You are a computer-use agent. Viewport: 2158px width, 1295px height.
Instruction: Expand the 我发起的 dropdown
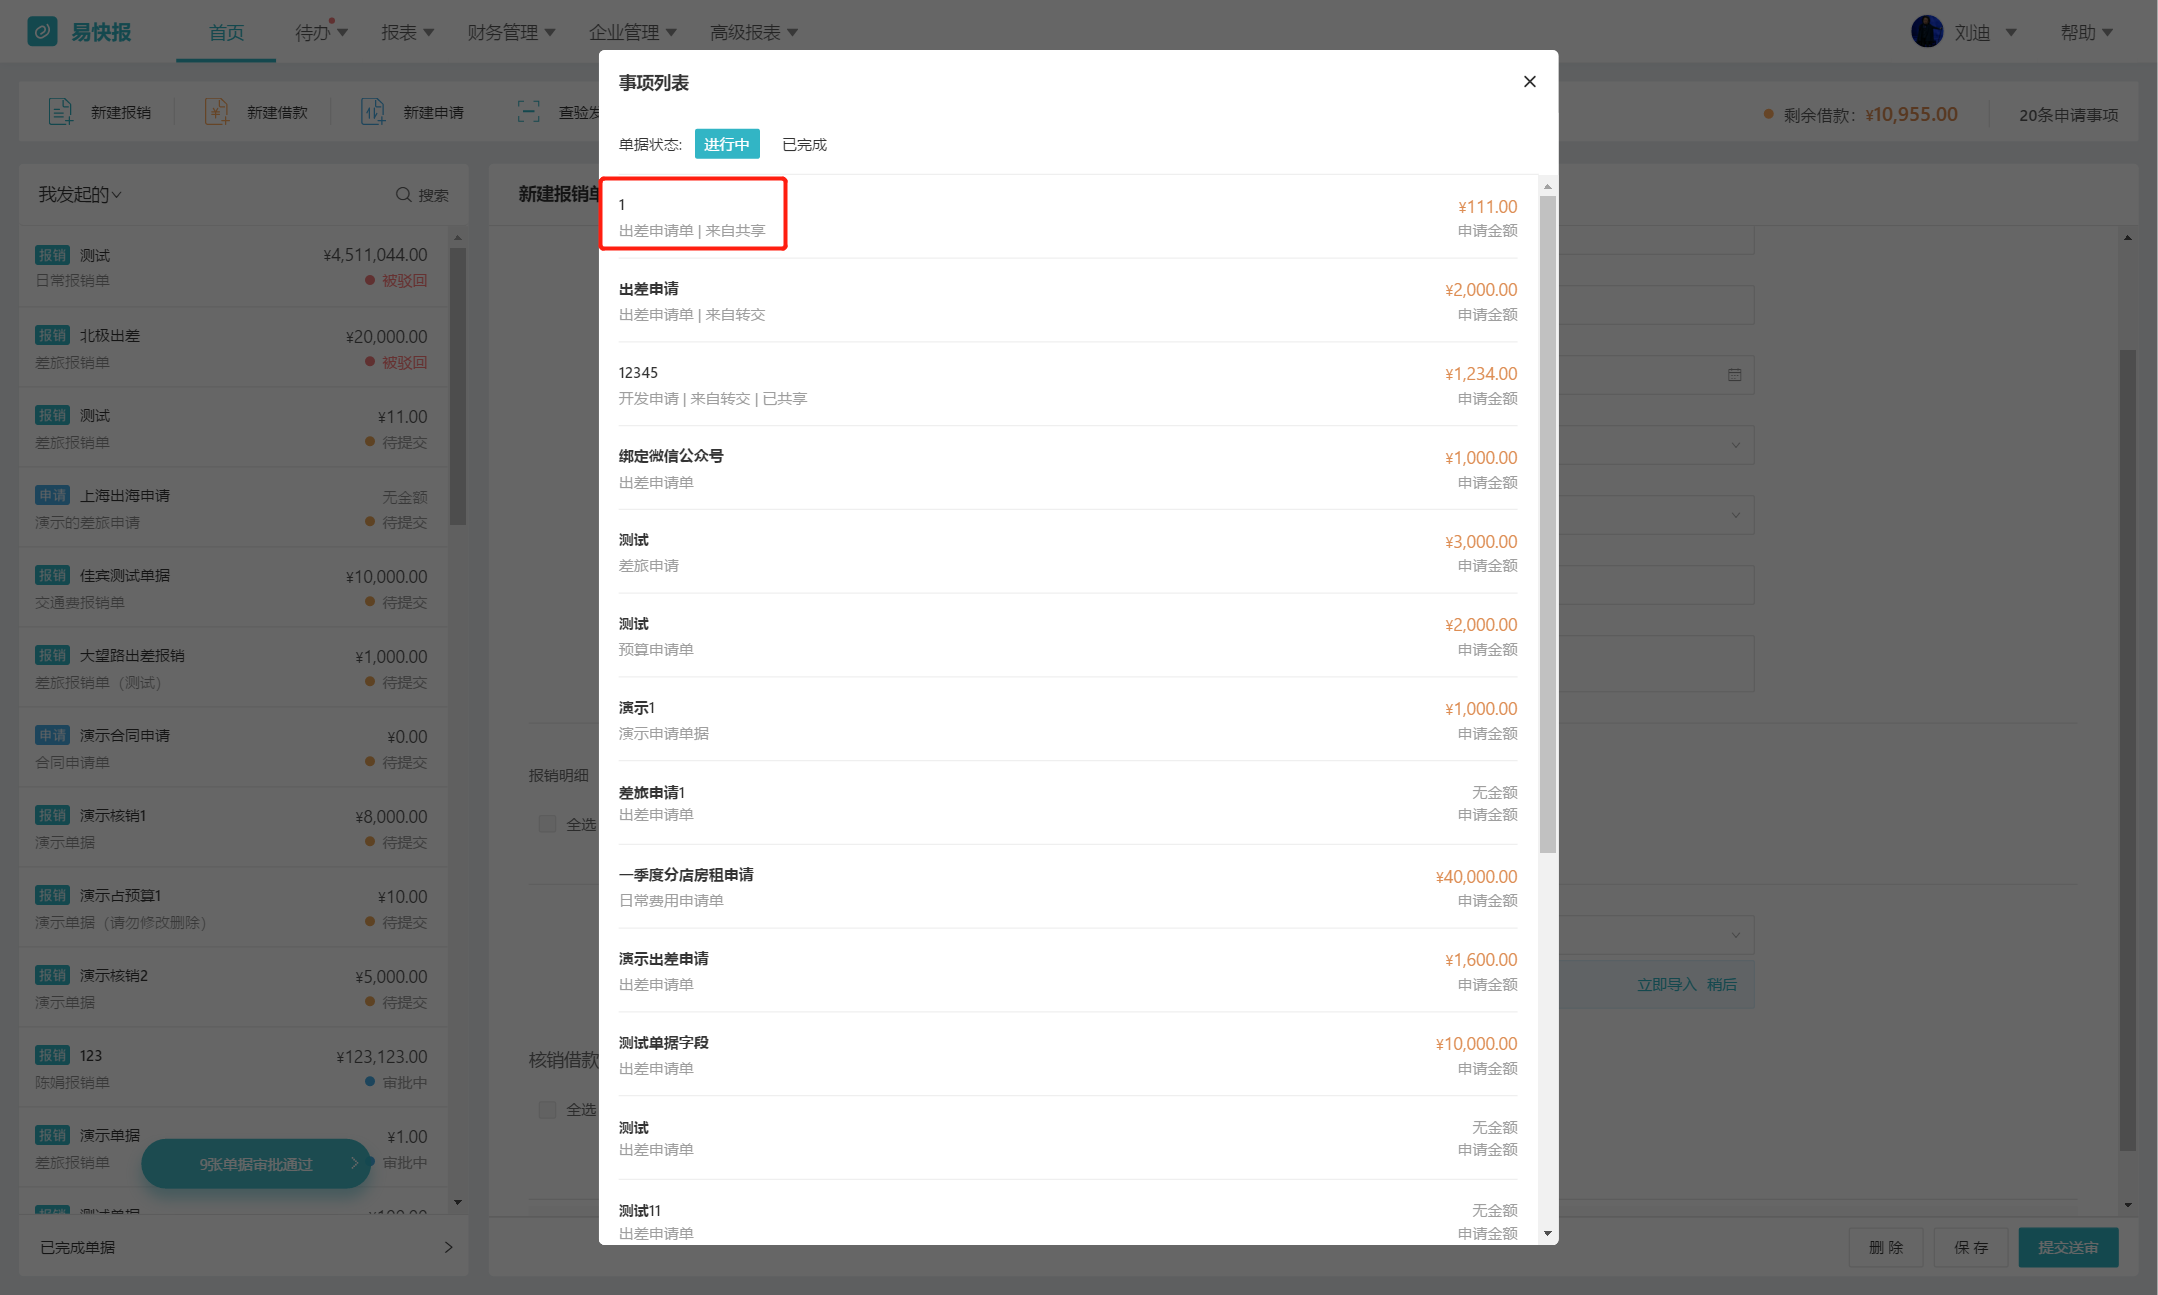[80, 195]
